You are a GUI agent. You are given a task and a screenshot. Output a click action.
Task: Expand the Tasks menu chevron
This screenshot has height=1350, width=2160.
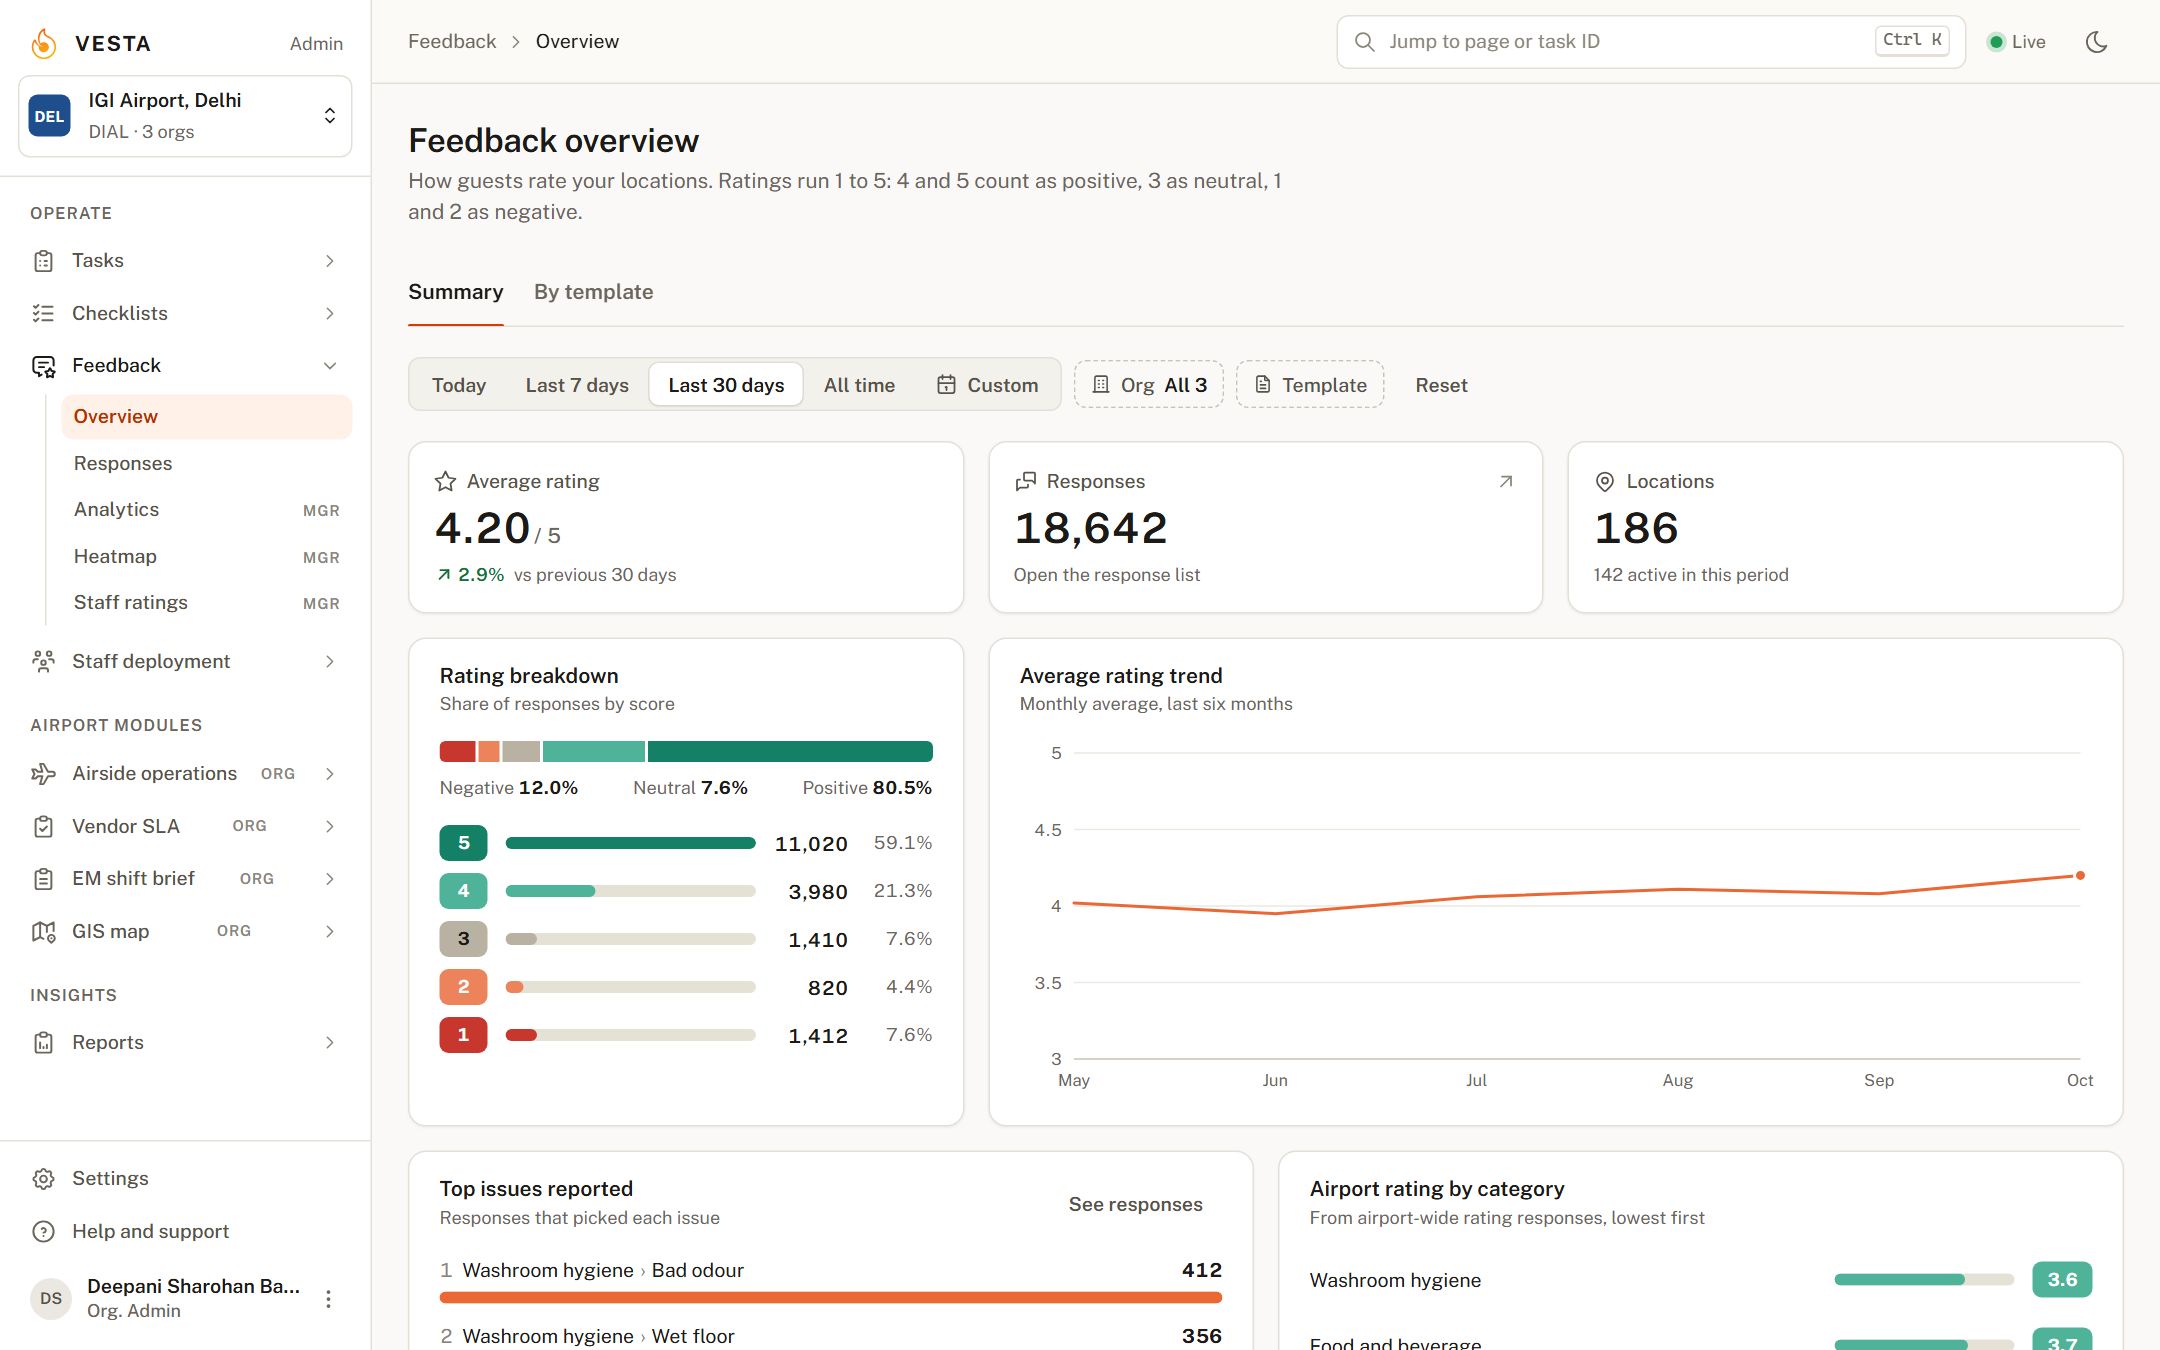click(x=330, y=261)
